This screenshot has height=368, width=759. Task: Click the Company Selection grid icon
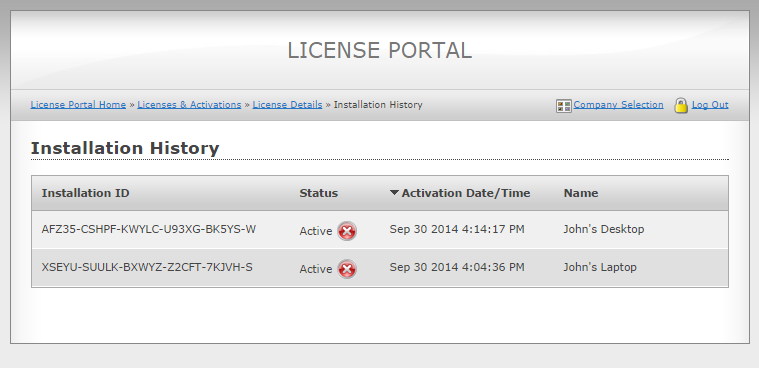click(x=563, y=106)
